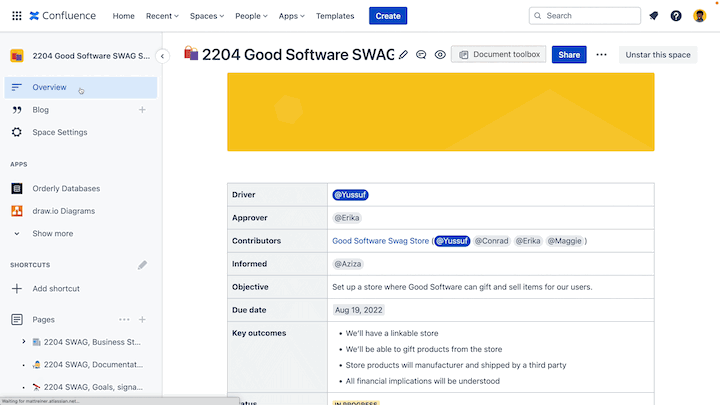Click the Confluence logo

pyautogui.click(x=62, y=16)
